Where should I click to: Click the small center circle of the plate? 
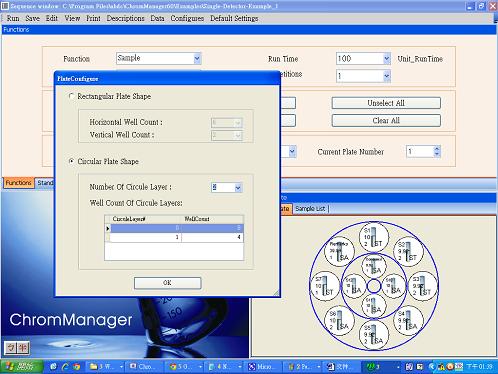pos(374,286)
